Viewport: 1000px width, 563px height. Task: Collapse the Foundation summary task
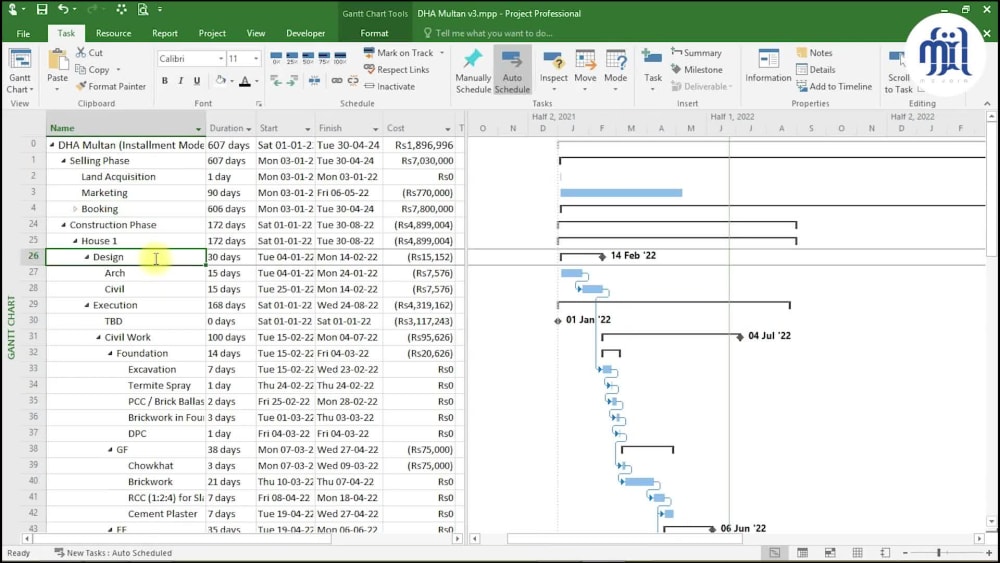click(x=110, y=354)
